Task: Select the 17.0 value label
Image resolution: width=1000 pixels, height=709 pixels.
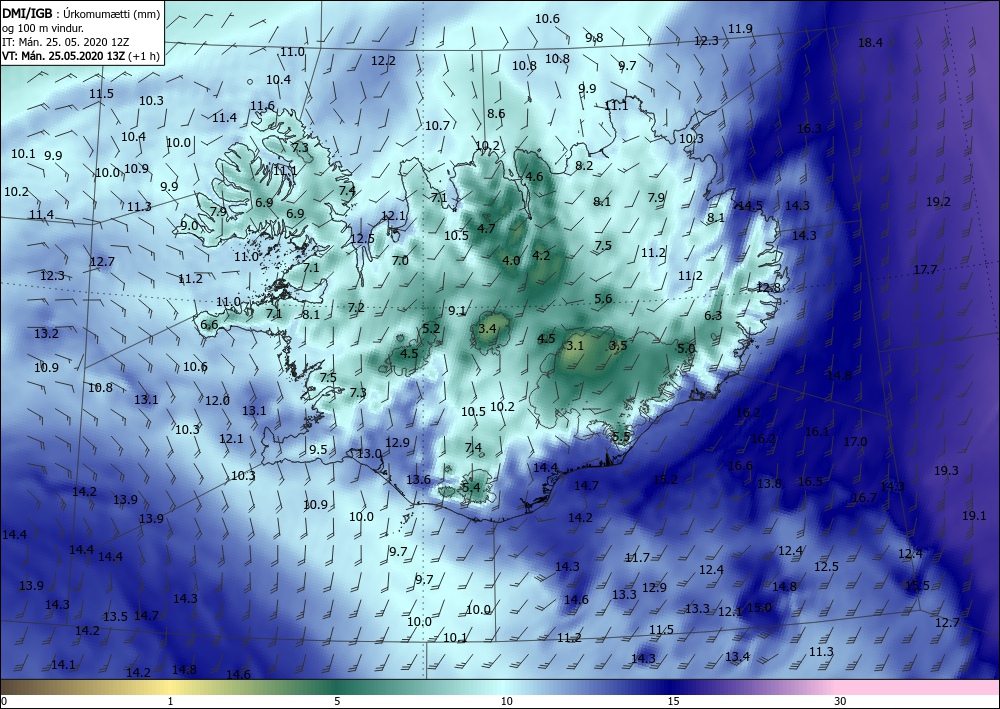Action: [x=855, y=441]
